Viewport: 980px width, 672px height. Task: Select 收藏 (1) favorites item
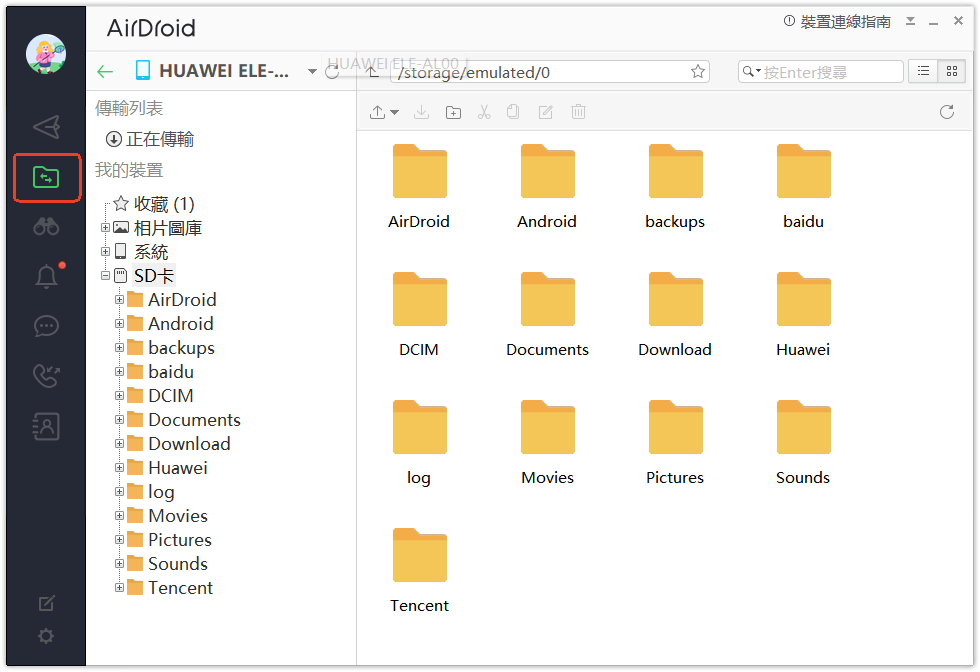tap(154, 204)
